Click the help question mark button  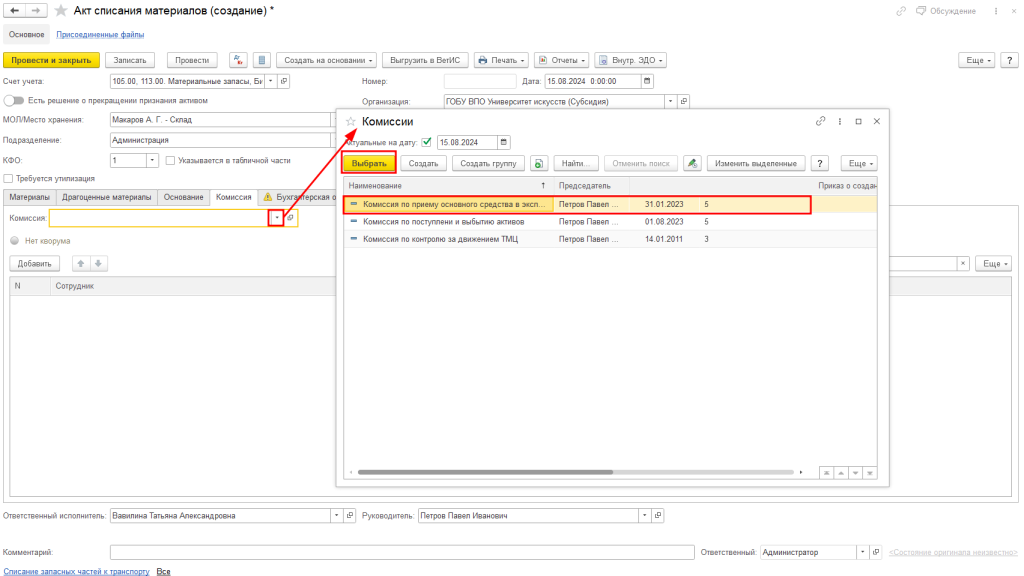(820, 163)
